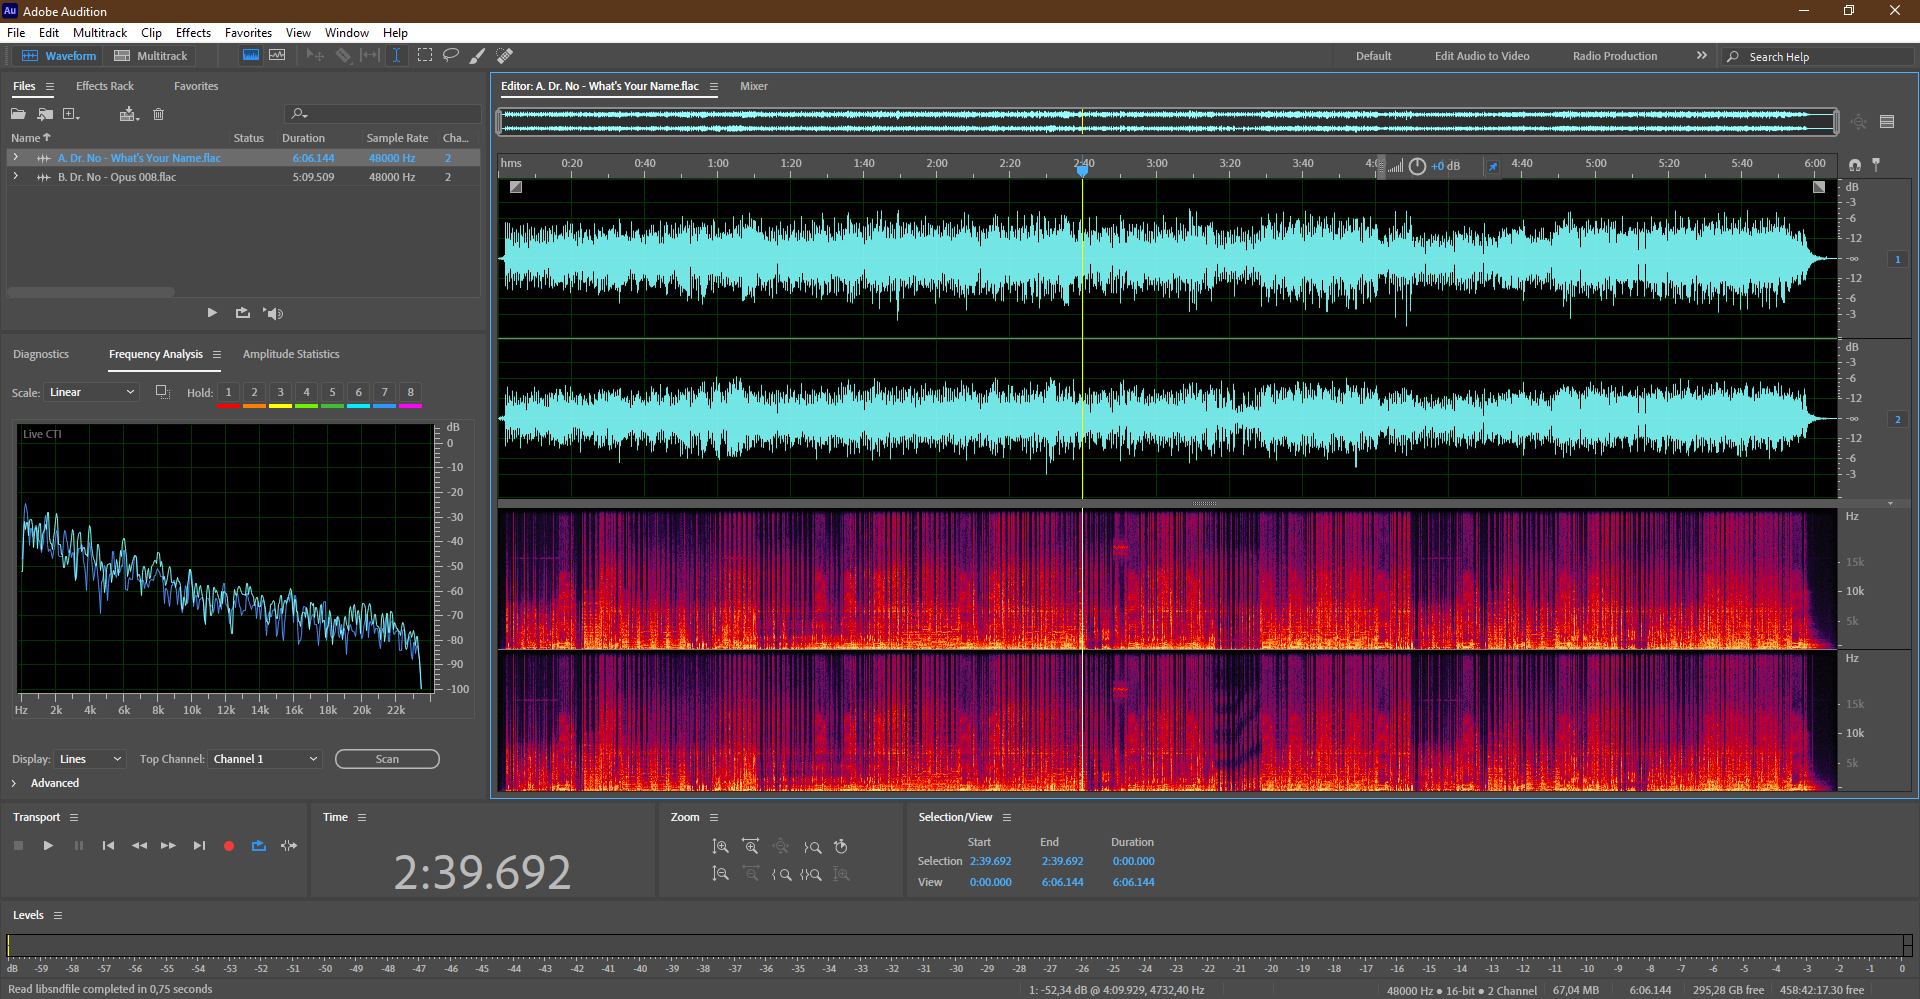Click the Scan button

[x=387, y=759]
